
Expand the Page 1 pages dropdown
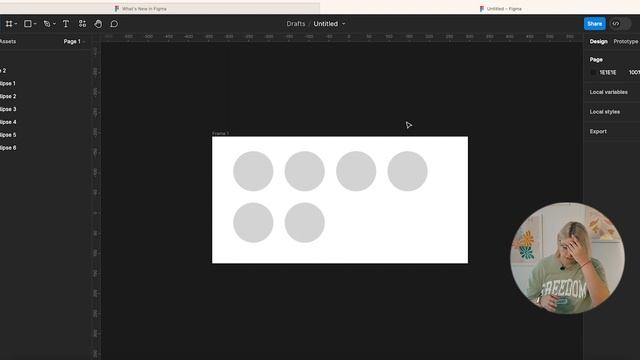point(74,41)
